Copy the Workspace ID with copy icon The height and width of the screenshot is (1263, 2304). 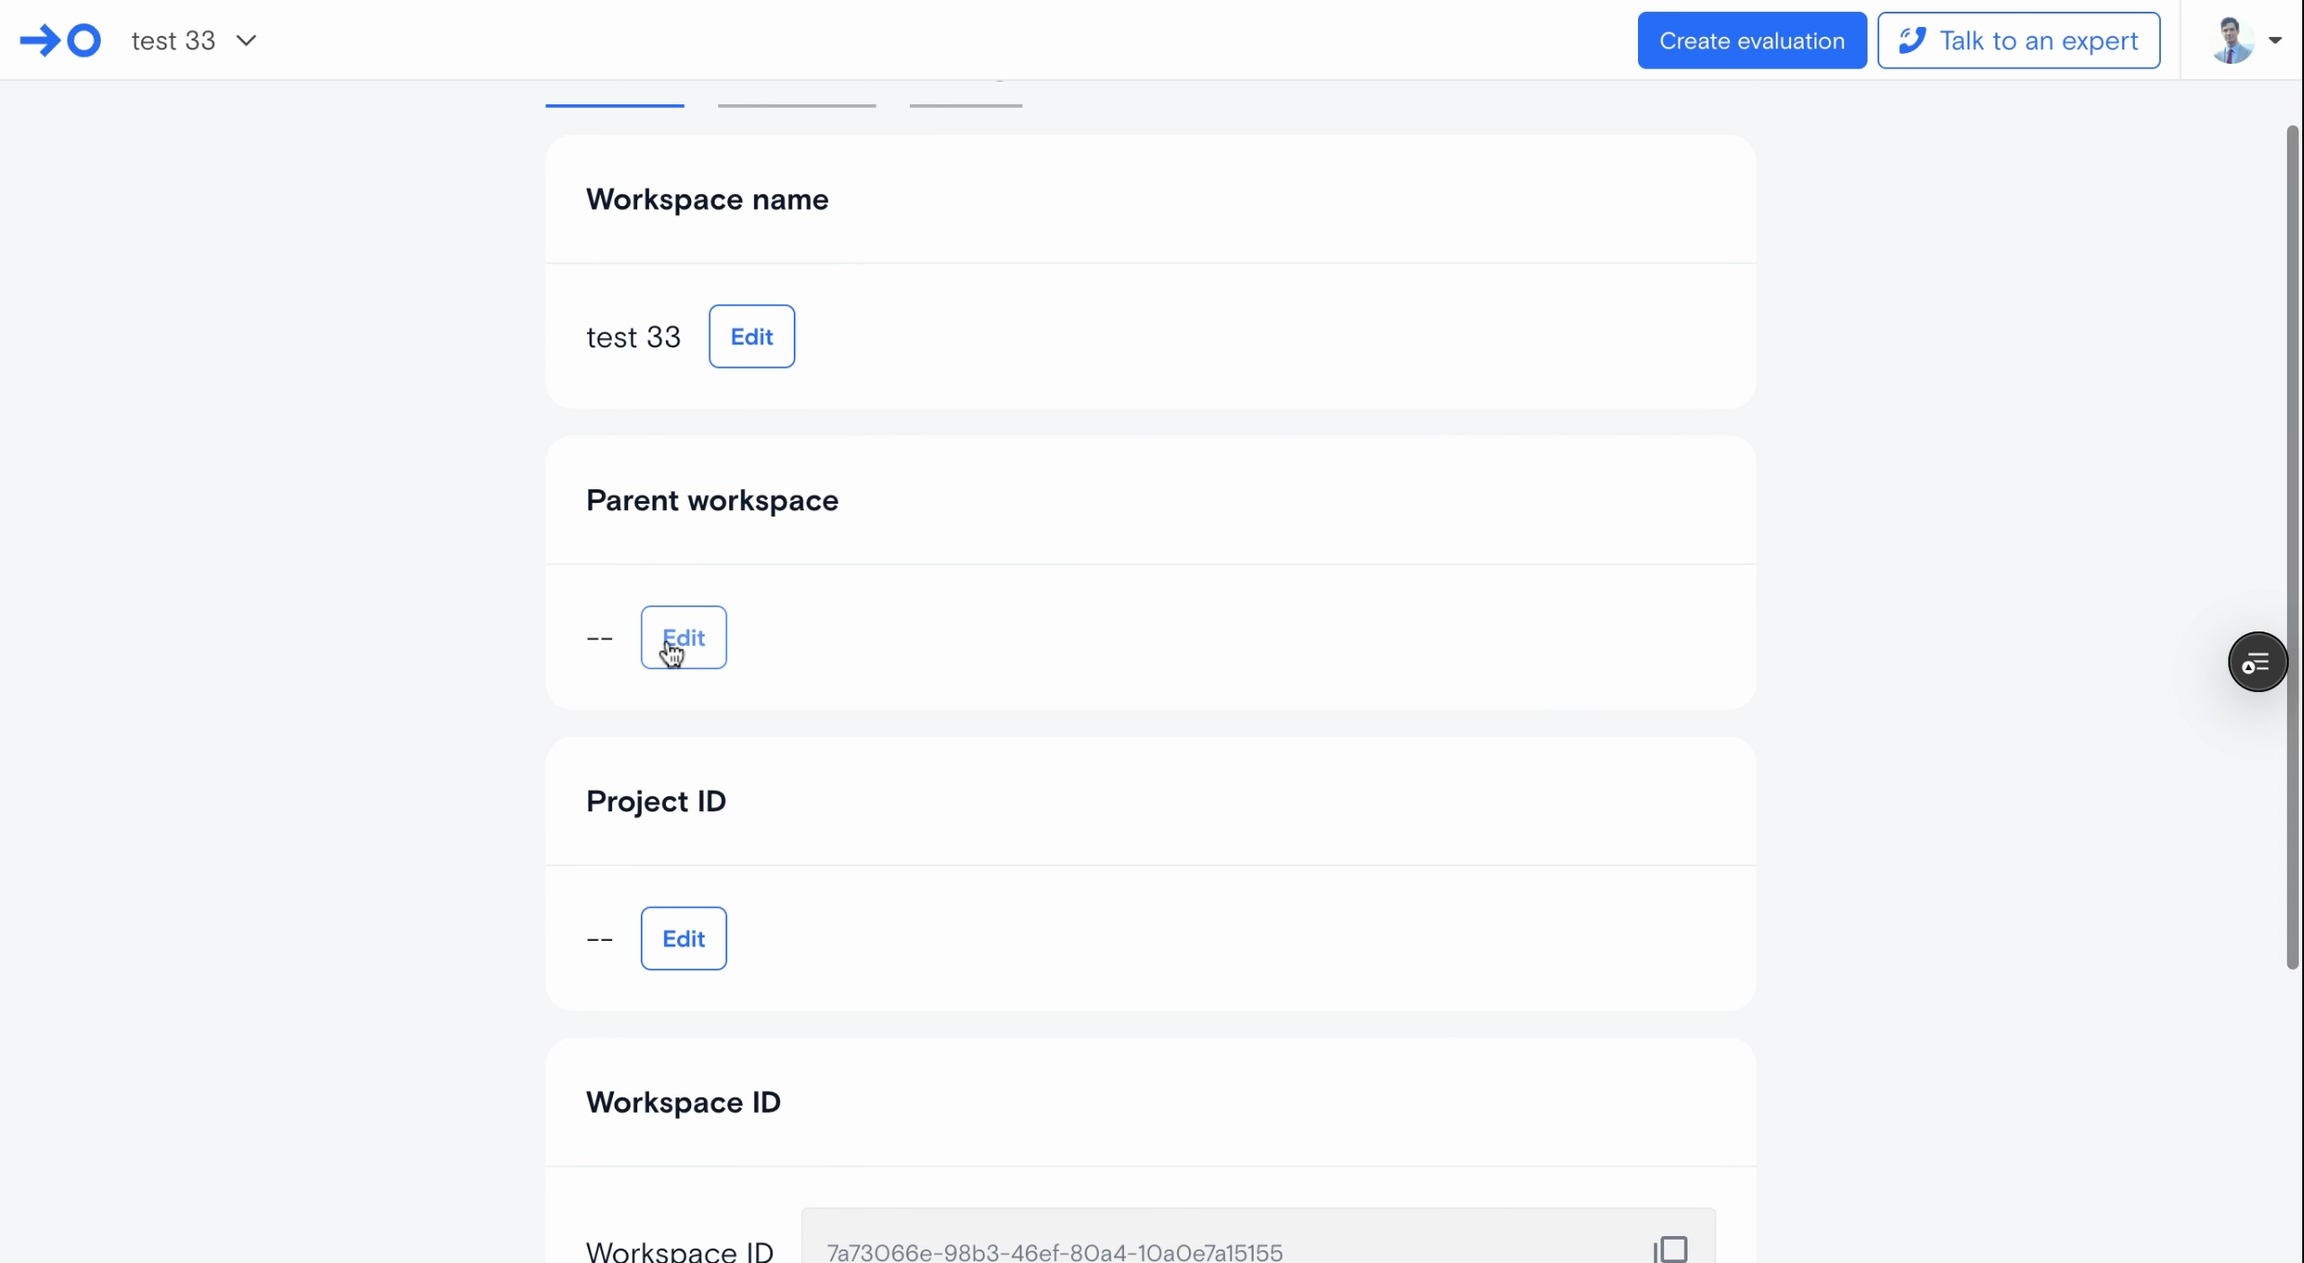[1670, 1249]
